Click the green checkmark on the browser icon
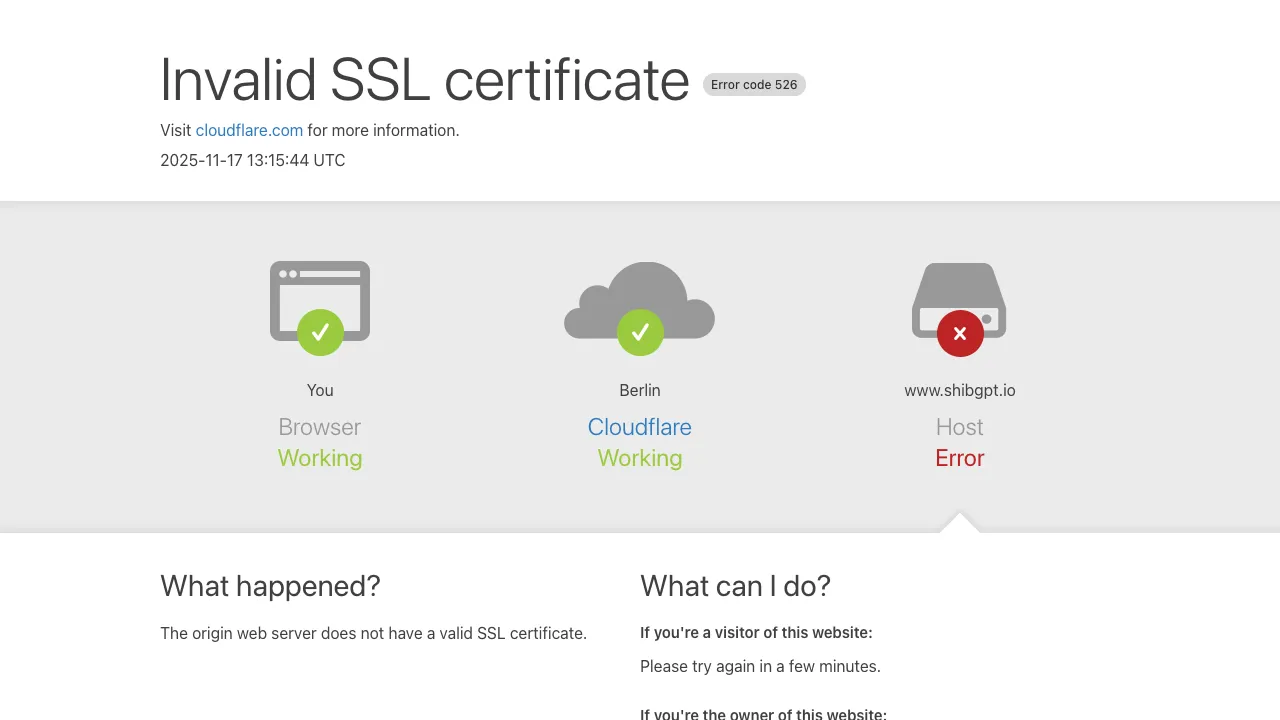The width and height of the screenshot is (1280, 720). pyautogui.click(x=320, y=332)
